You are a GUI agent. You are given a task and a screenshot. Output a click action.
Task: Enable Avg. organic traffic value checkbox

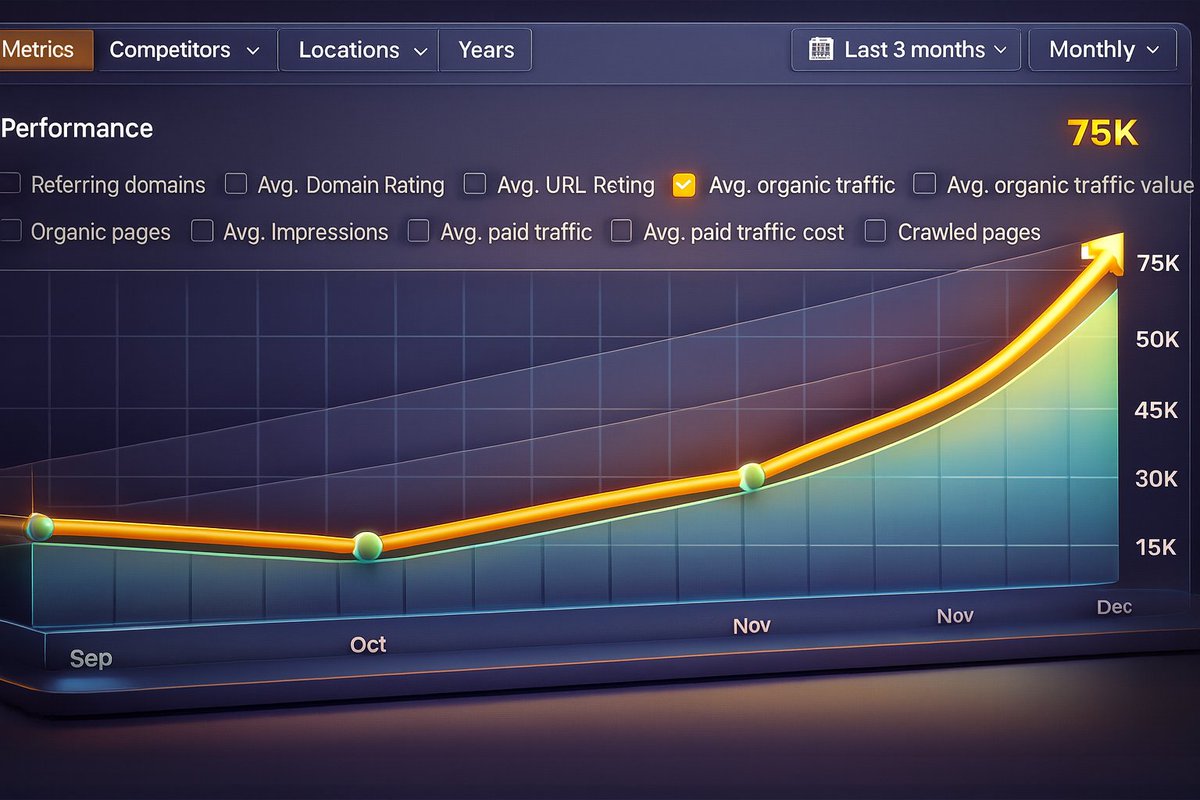click(x=925, y=184)
